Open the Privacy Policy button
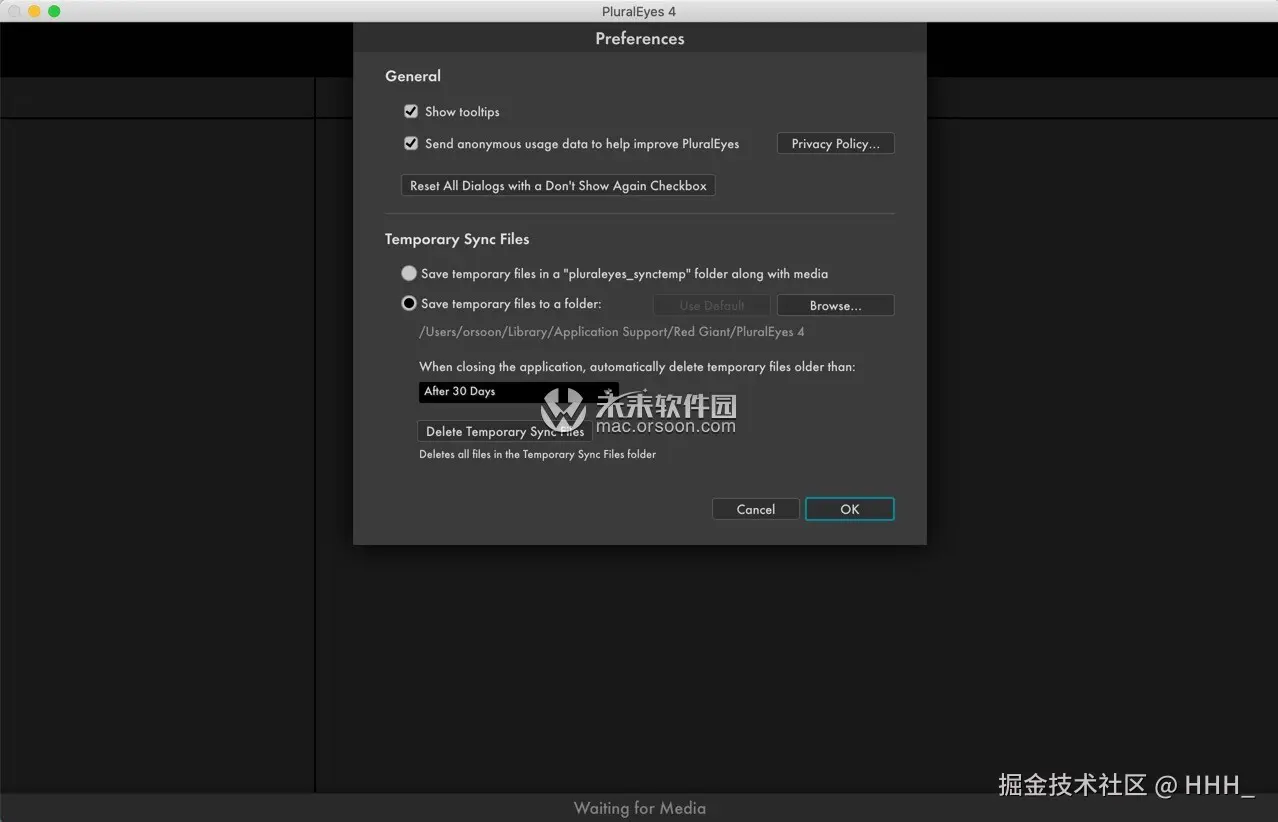Image resolution: width=1278 pixels, height=822 pixels. click(x=835, y=144)
